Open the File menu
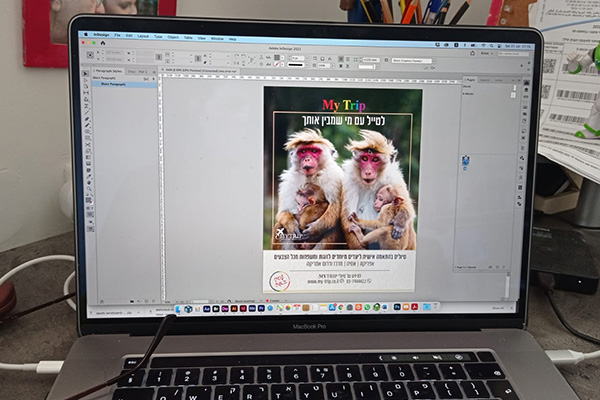 [117, 35]
